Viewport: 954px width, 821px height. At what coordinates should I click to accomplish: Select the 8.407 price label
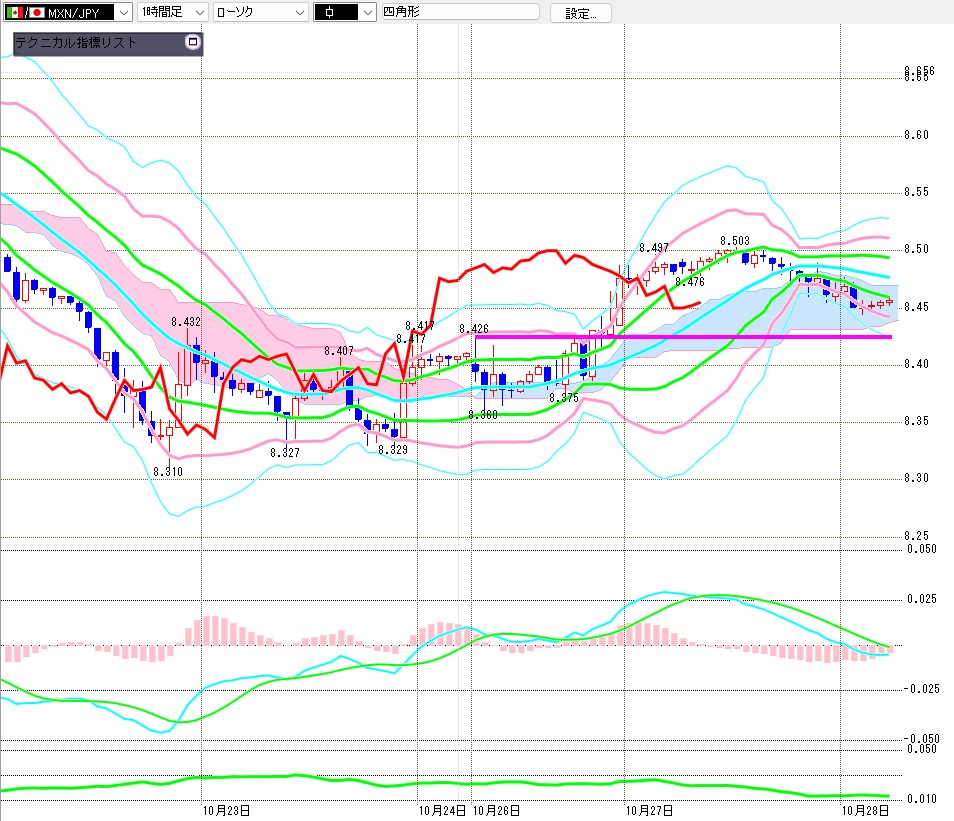pos(339,351)
